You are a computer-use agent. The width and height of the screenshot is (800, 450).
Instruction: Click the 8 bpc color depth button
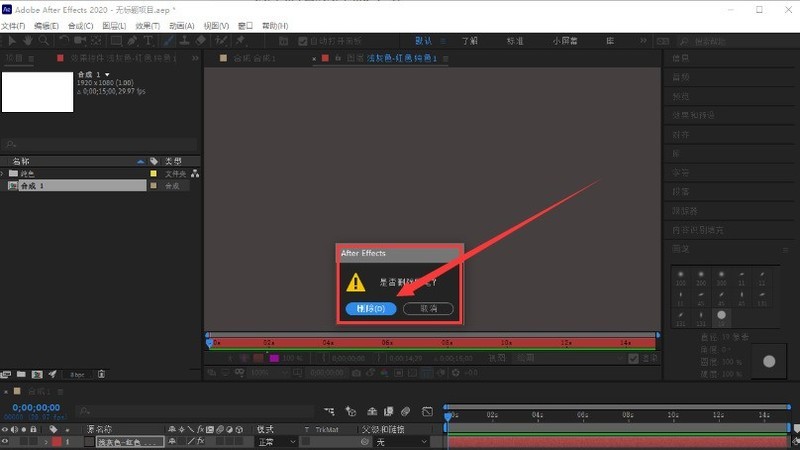click(x=76, y=374)
